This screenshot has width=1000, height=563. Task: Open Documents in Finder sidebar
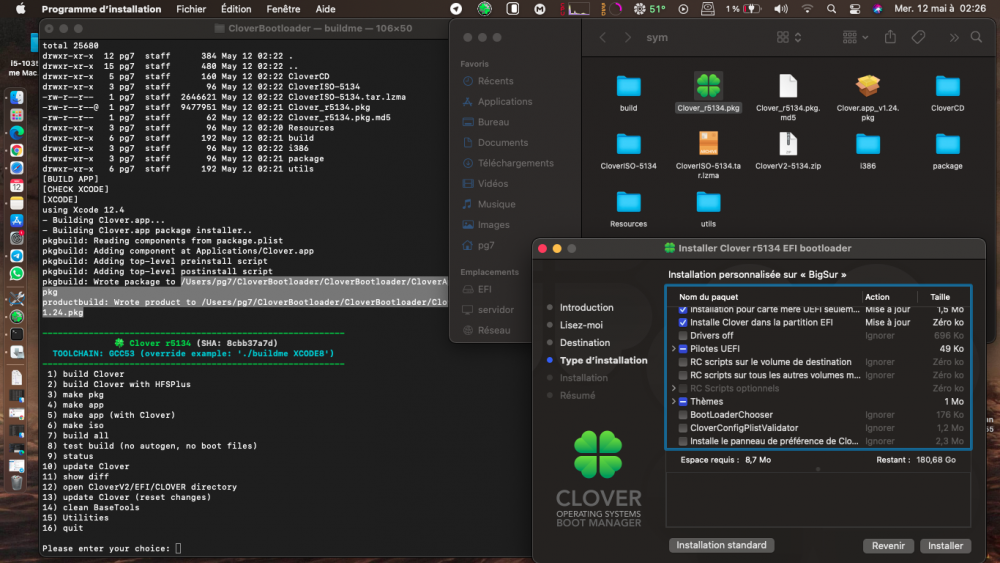(x=503, y=143)
